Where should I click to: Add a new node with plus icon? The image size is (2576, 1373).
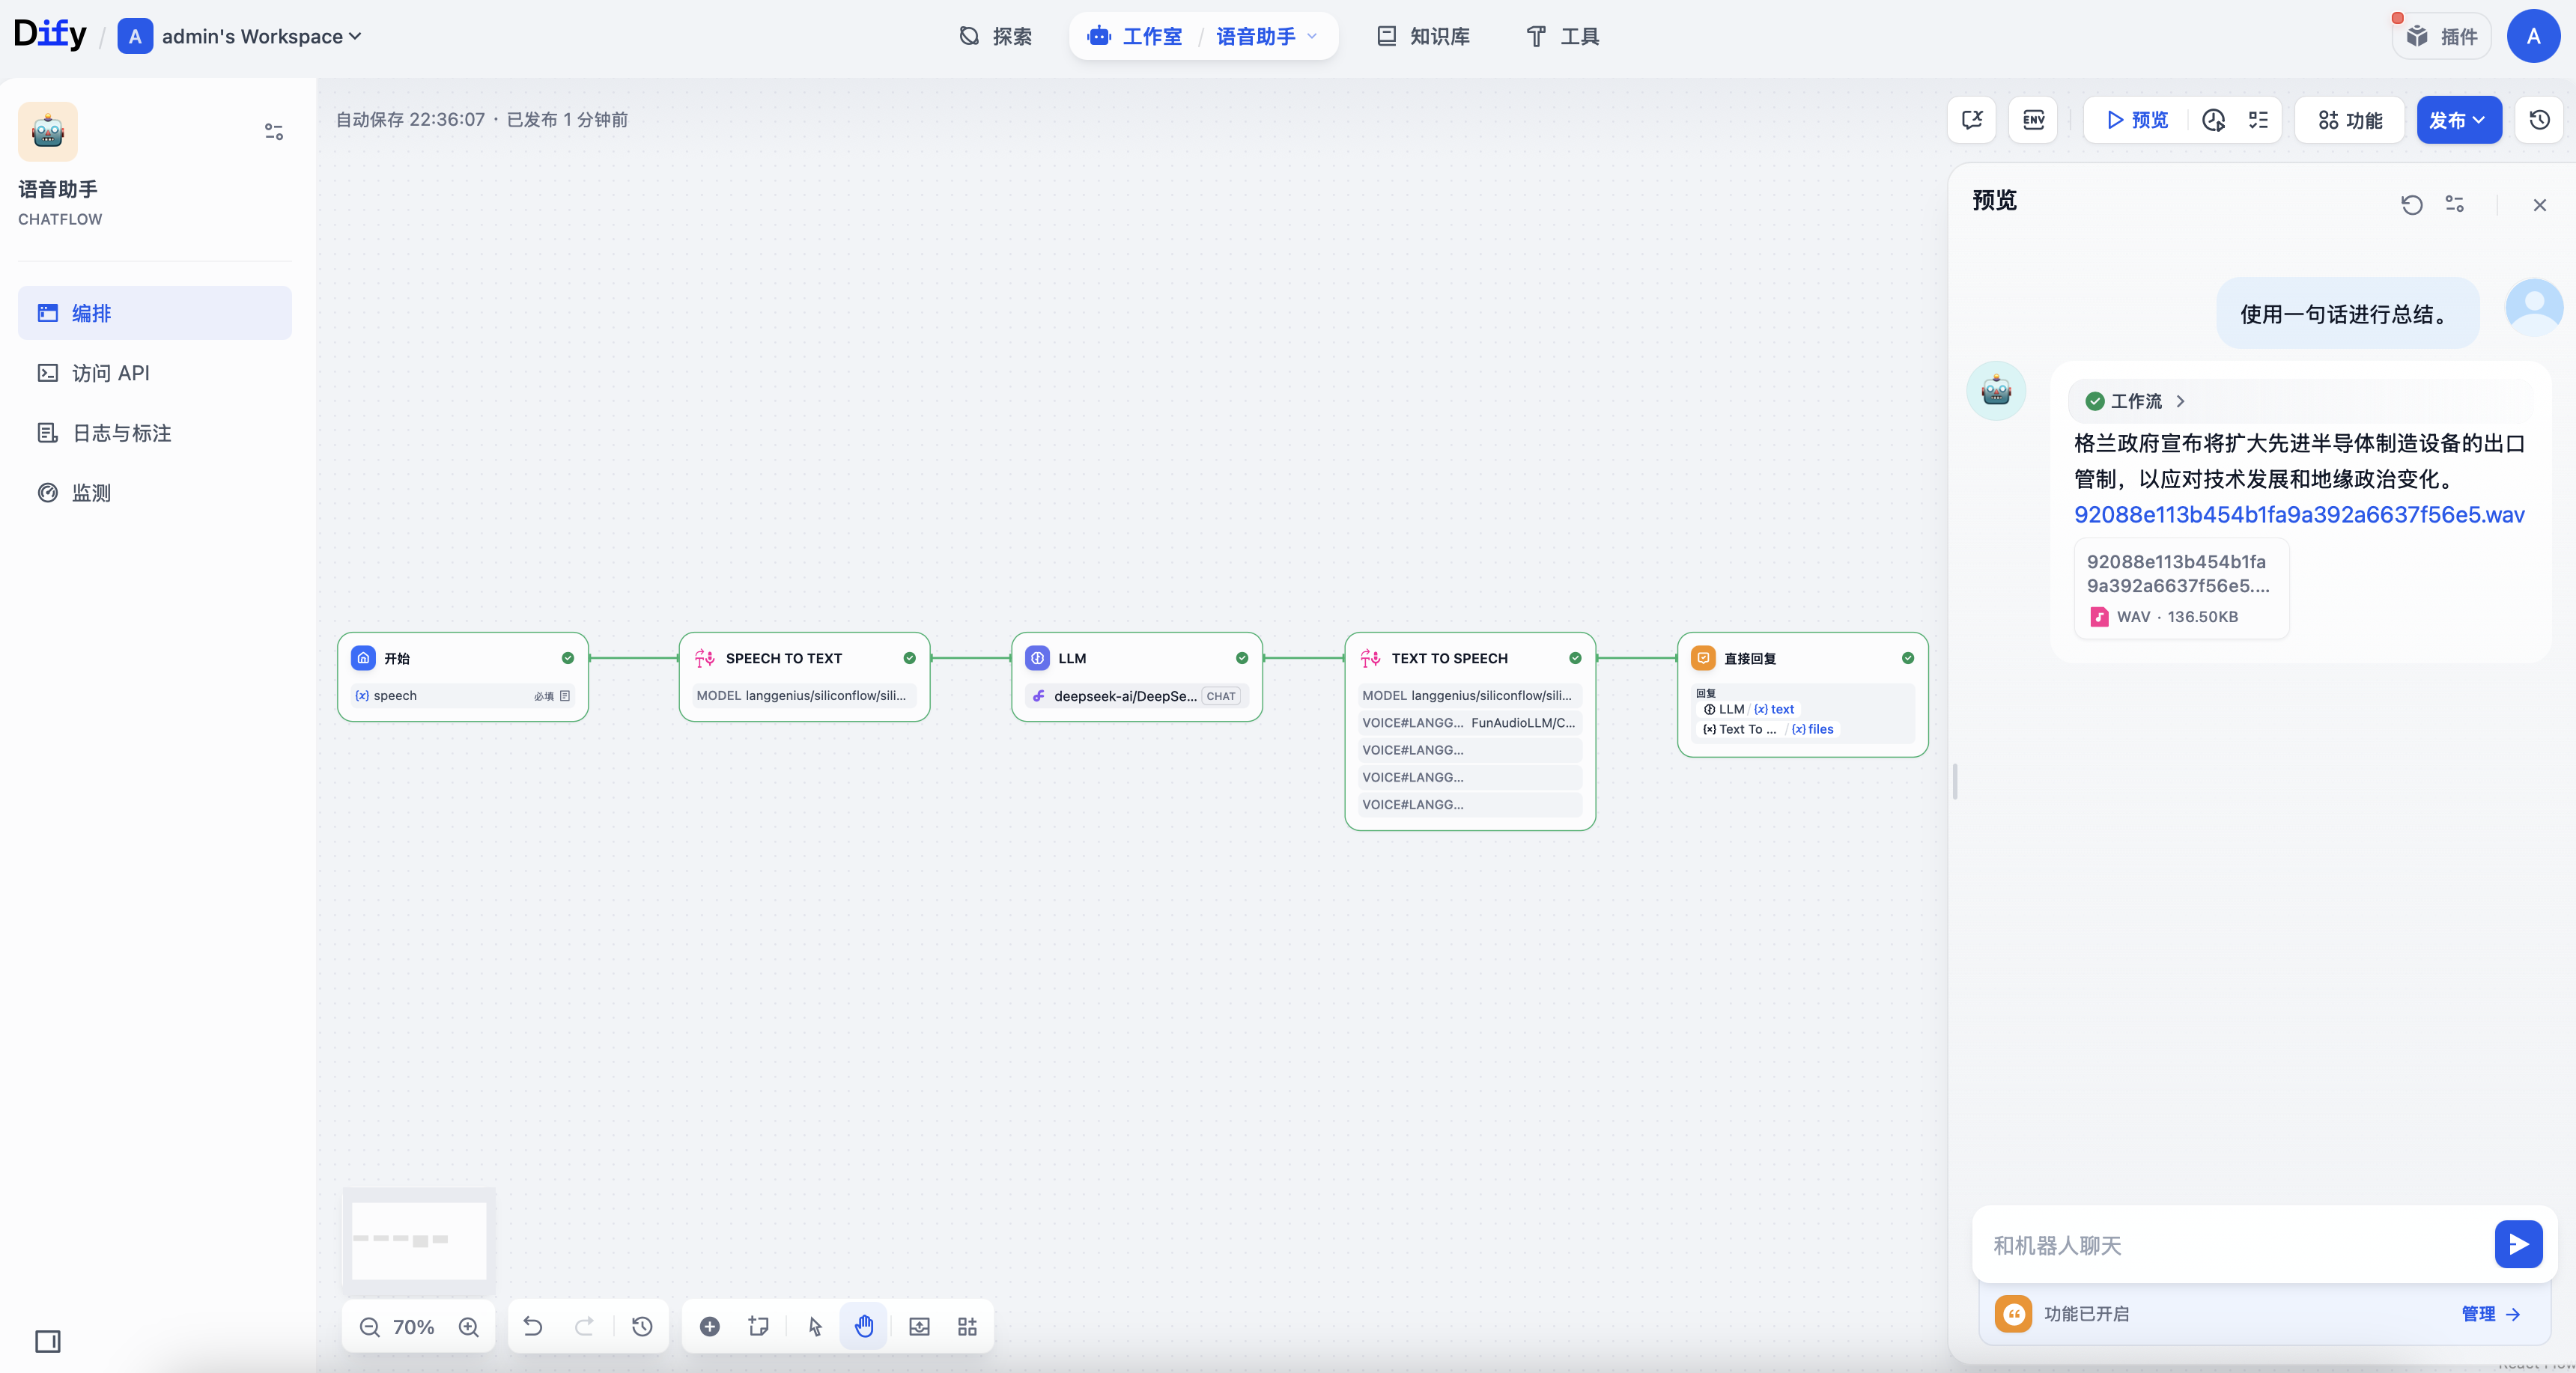click(x=709, y=1327)
